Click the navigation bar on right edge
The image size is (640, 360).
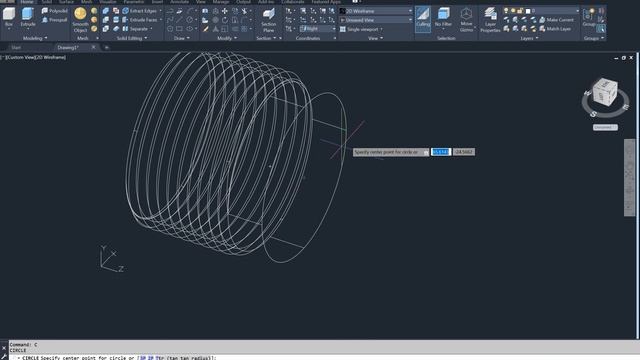click(629, 178)
